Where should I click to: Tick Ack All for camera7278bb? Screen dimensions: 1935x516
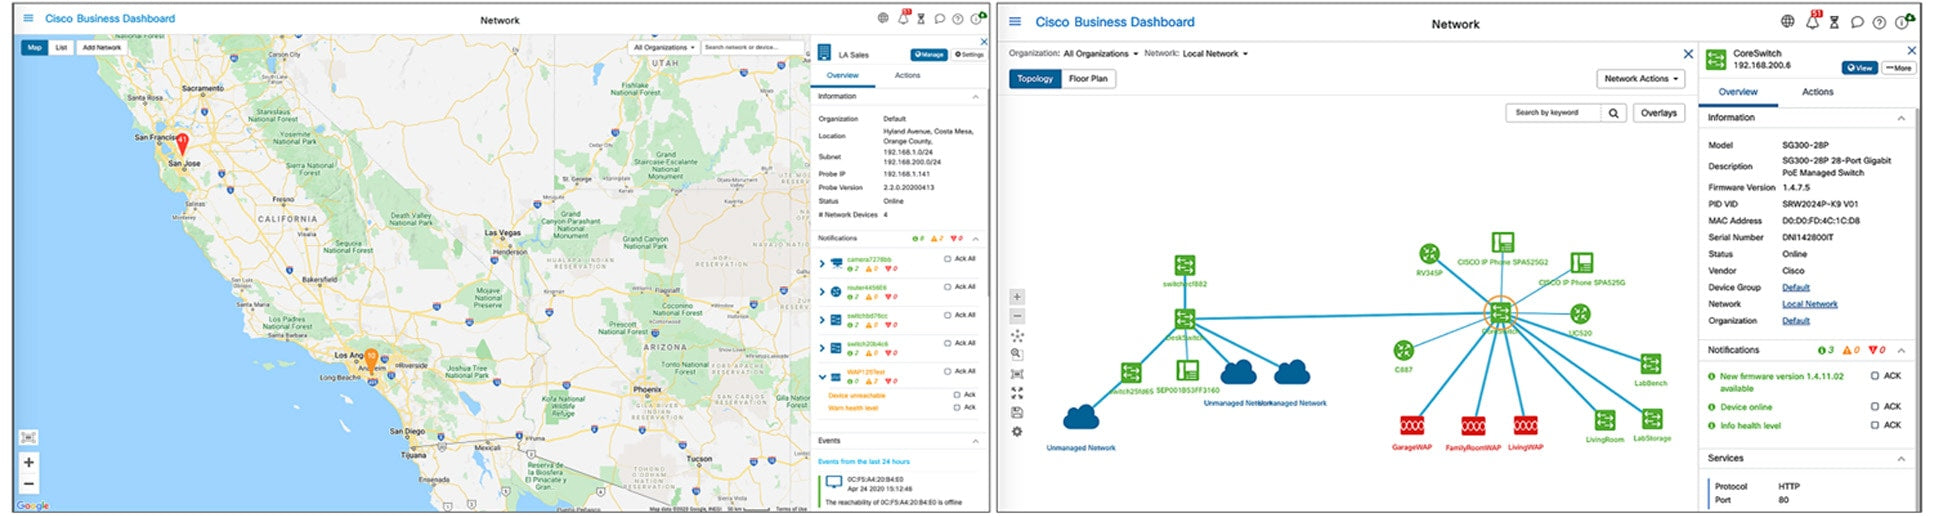948,259
